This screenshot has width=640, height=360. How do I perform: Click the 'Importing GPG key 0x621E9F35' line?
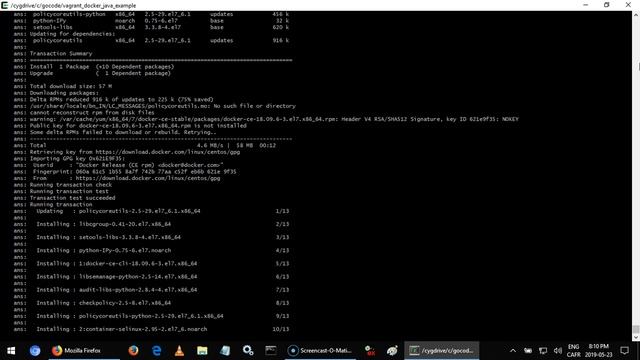click(x=77, y=158)
